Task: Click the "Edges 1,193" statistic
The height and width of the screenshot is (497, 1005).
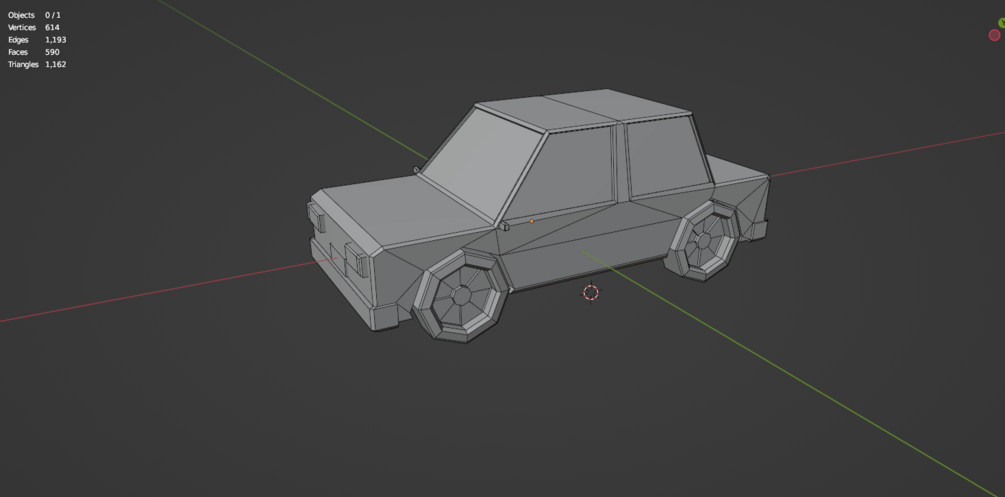Action: point(37,40)
